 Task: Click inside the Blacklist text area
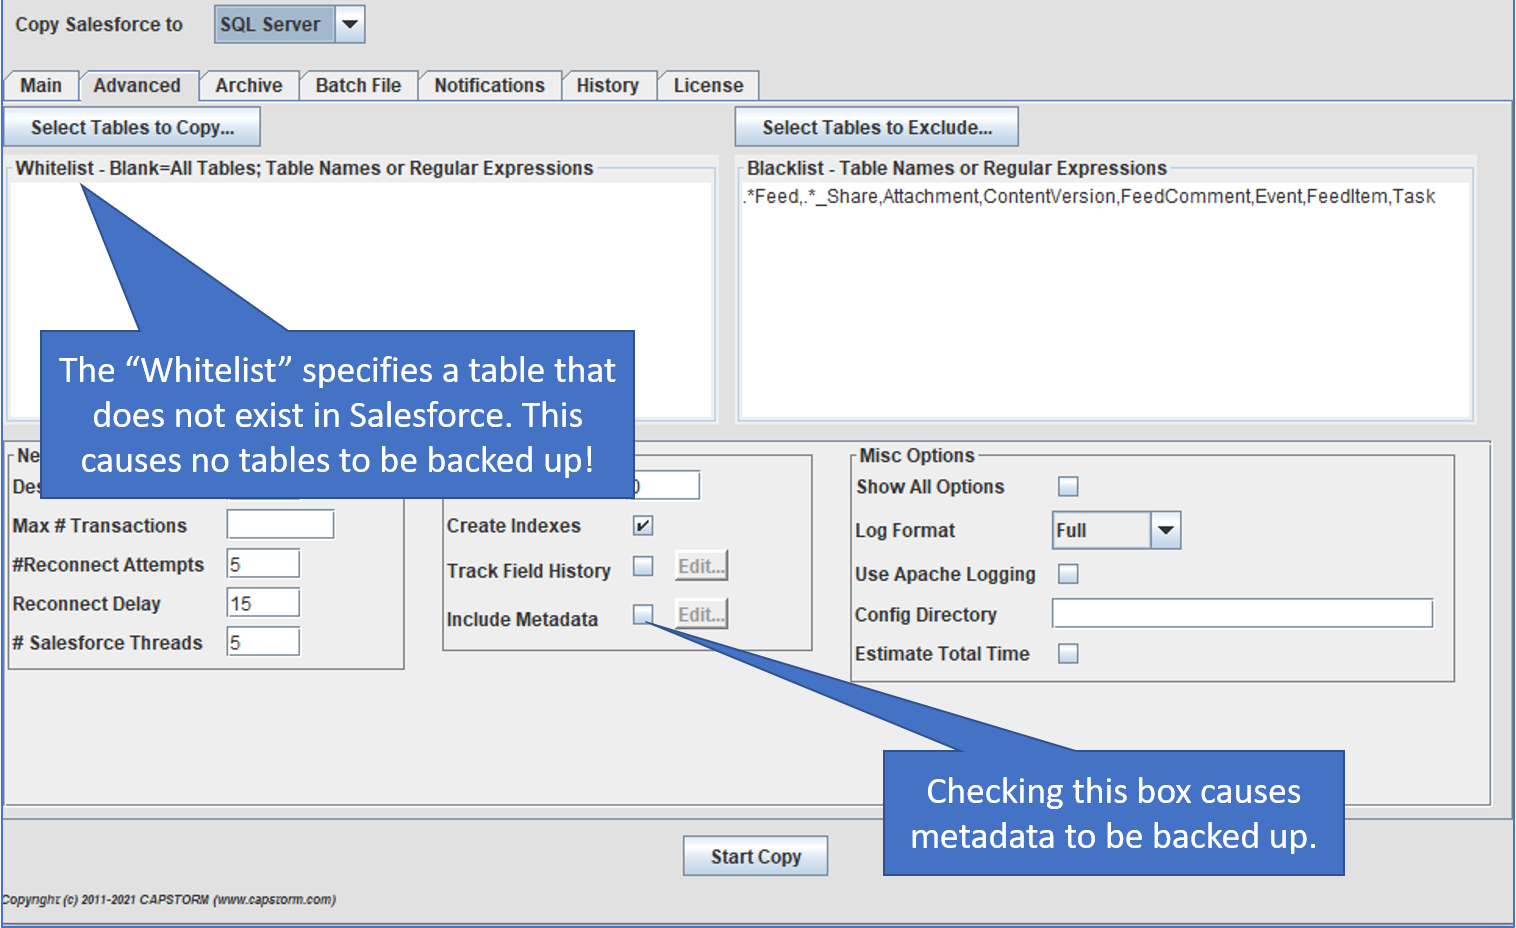click(1105, 300)
